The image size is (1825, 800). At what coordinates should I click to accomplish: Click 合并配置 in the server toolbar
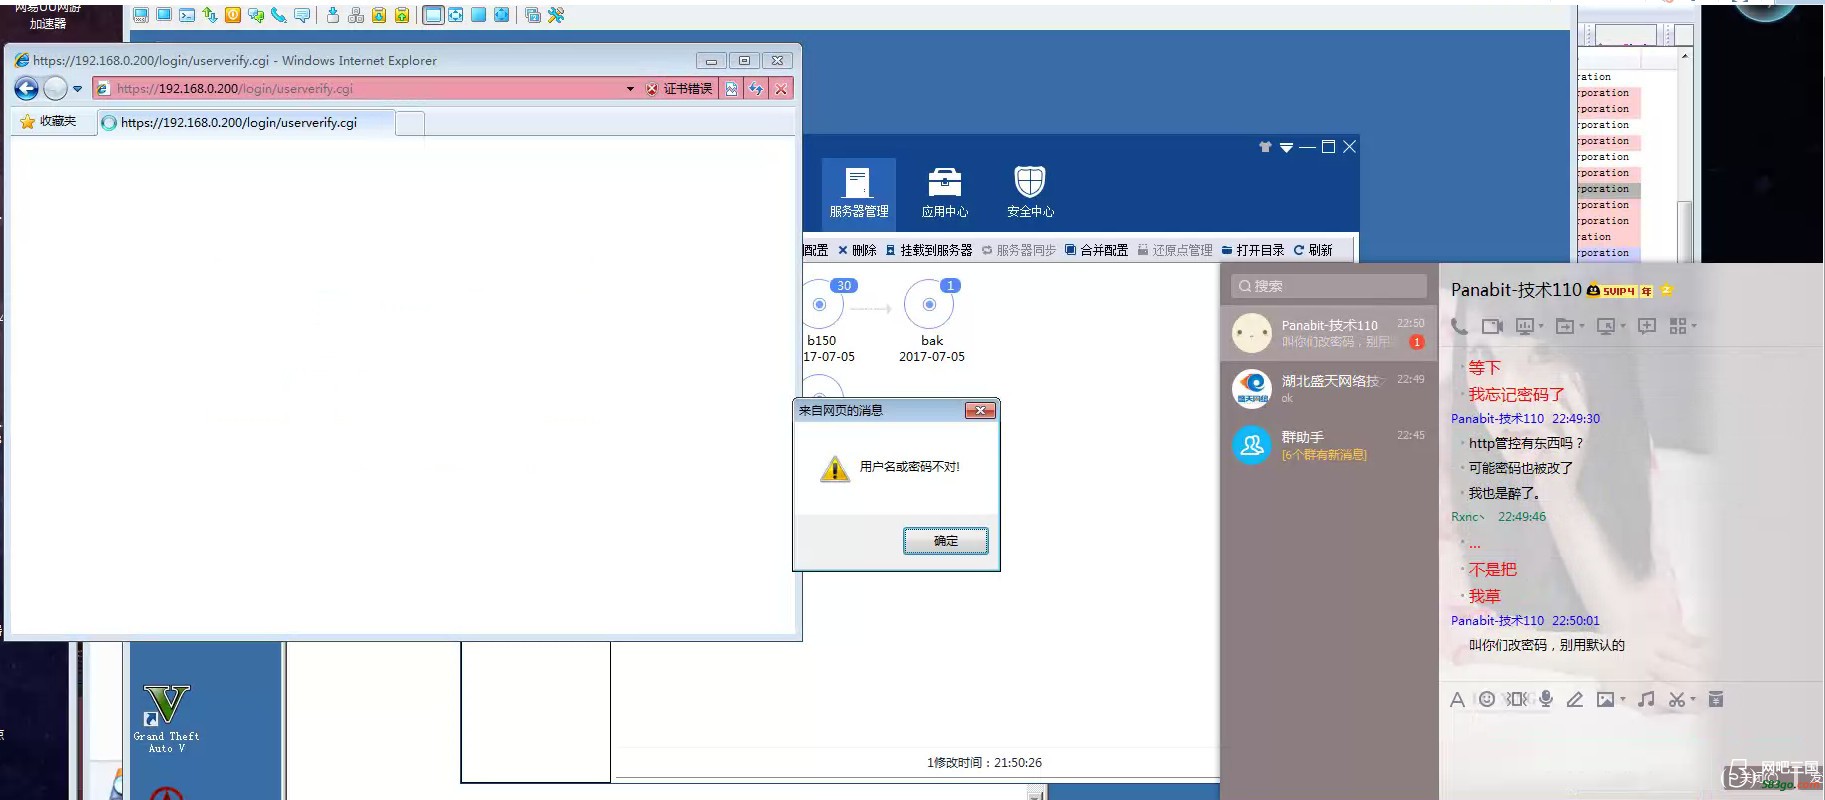click(x=1096, y=250)
